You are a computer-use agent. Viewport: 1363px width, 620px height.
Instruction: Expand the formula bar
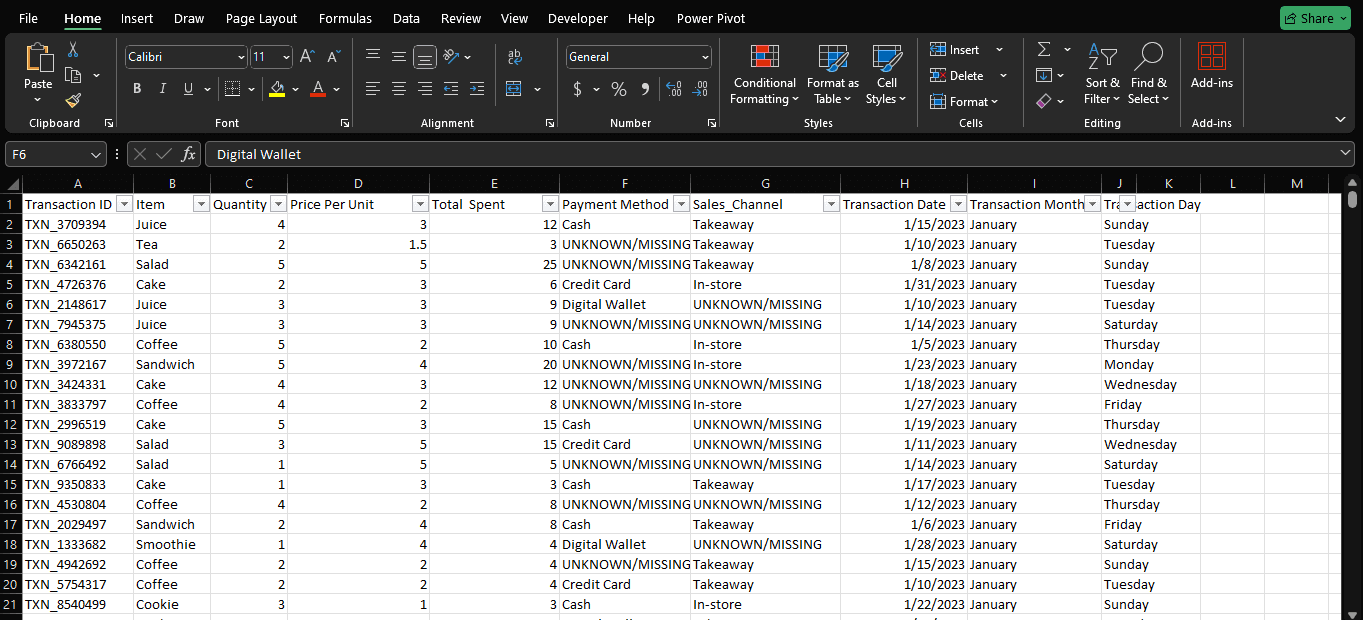[x=1346, y=153]
